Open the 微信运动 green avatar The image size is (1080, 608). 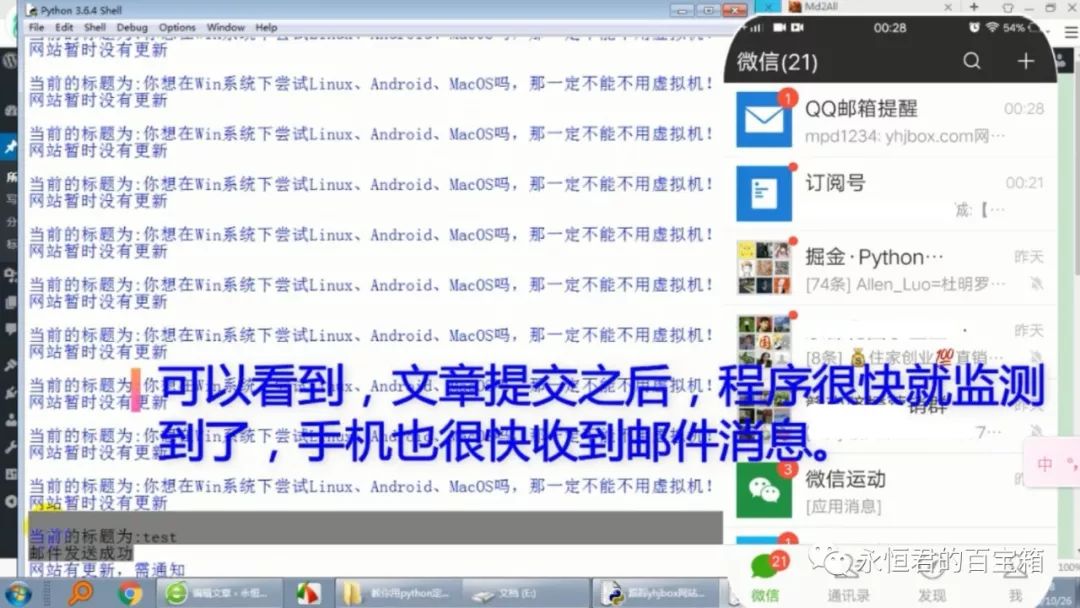764,490
